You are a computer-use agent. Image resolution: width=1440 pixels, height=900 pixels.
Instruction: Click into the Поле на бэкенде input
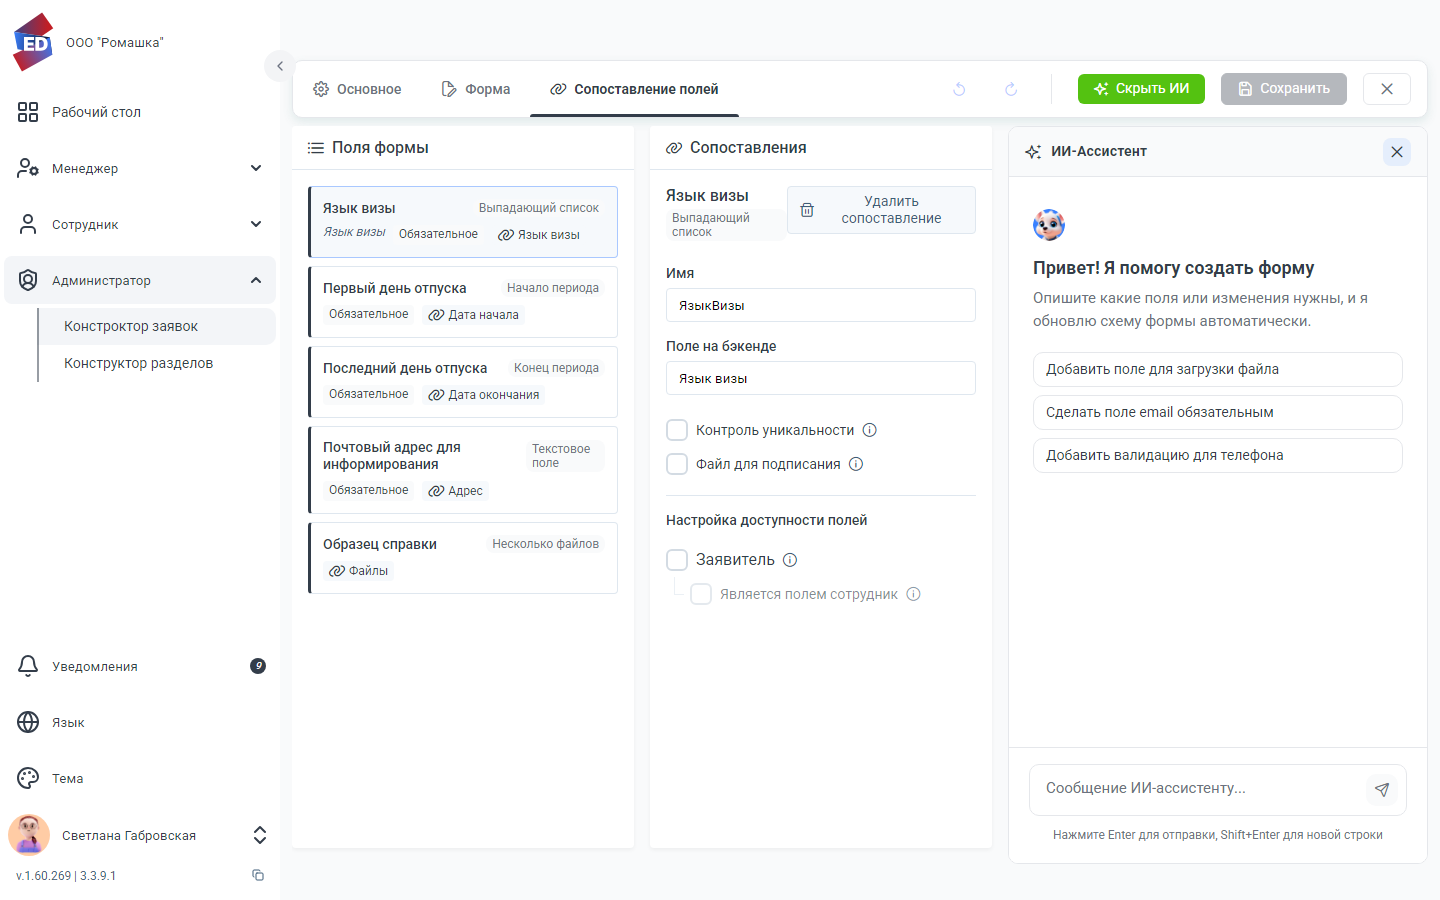point(821,378)
